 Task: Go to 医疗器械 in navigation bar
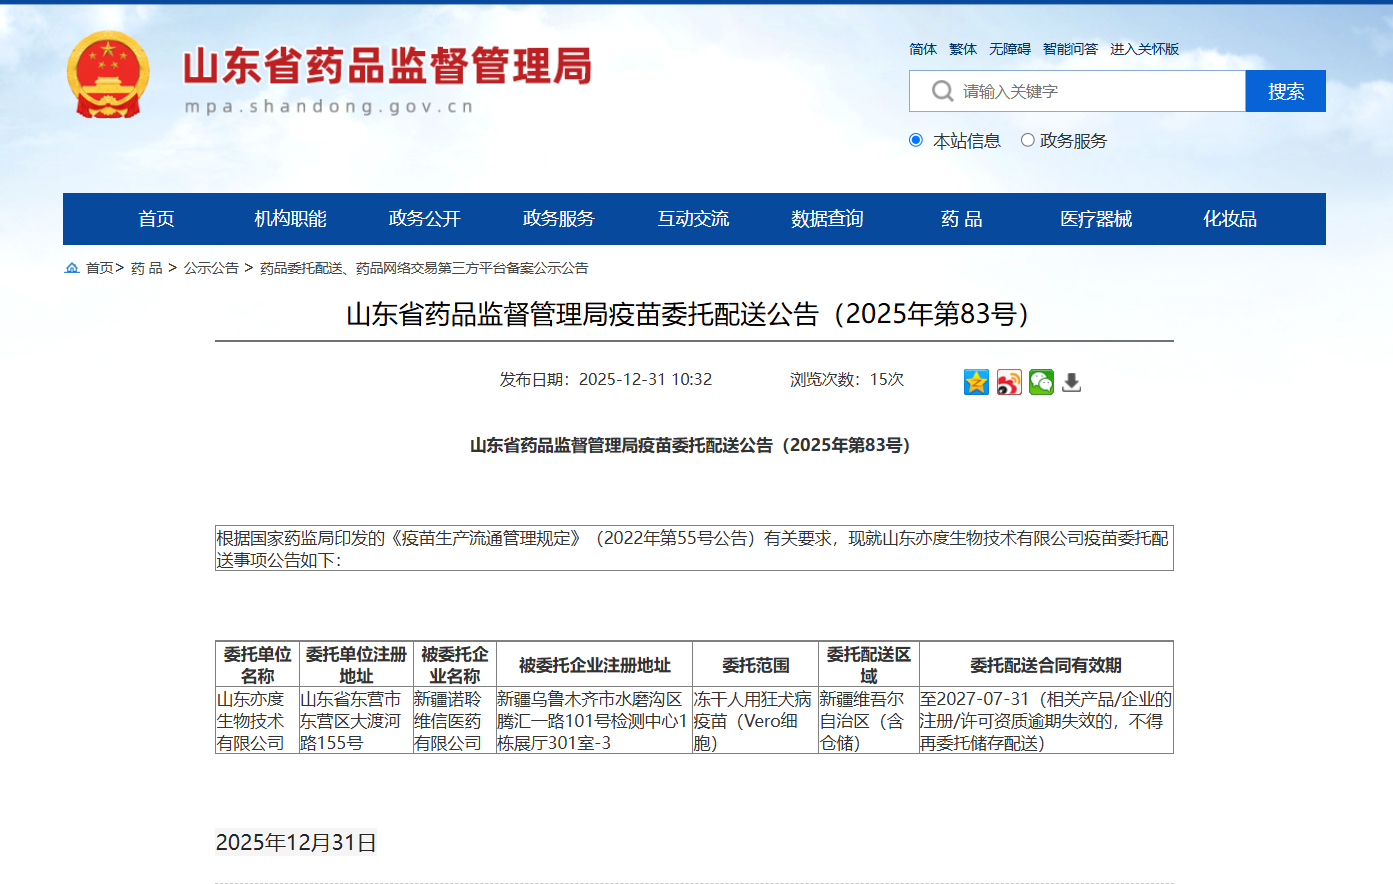click(x=1096, y=219)
